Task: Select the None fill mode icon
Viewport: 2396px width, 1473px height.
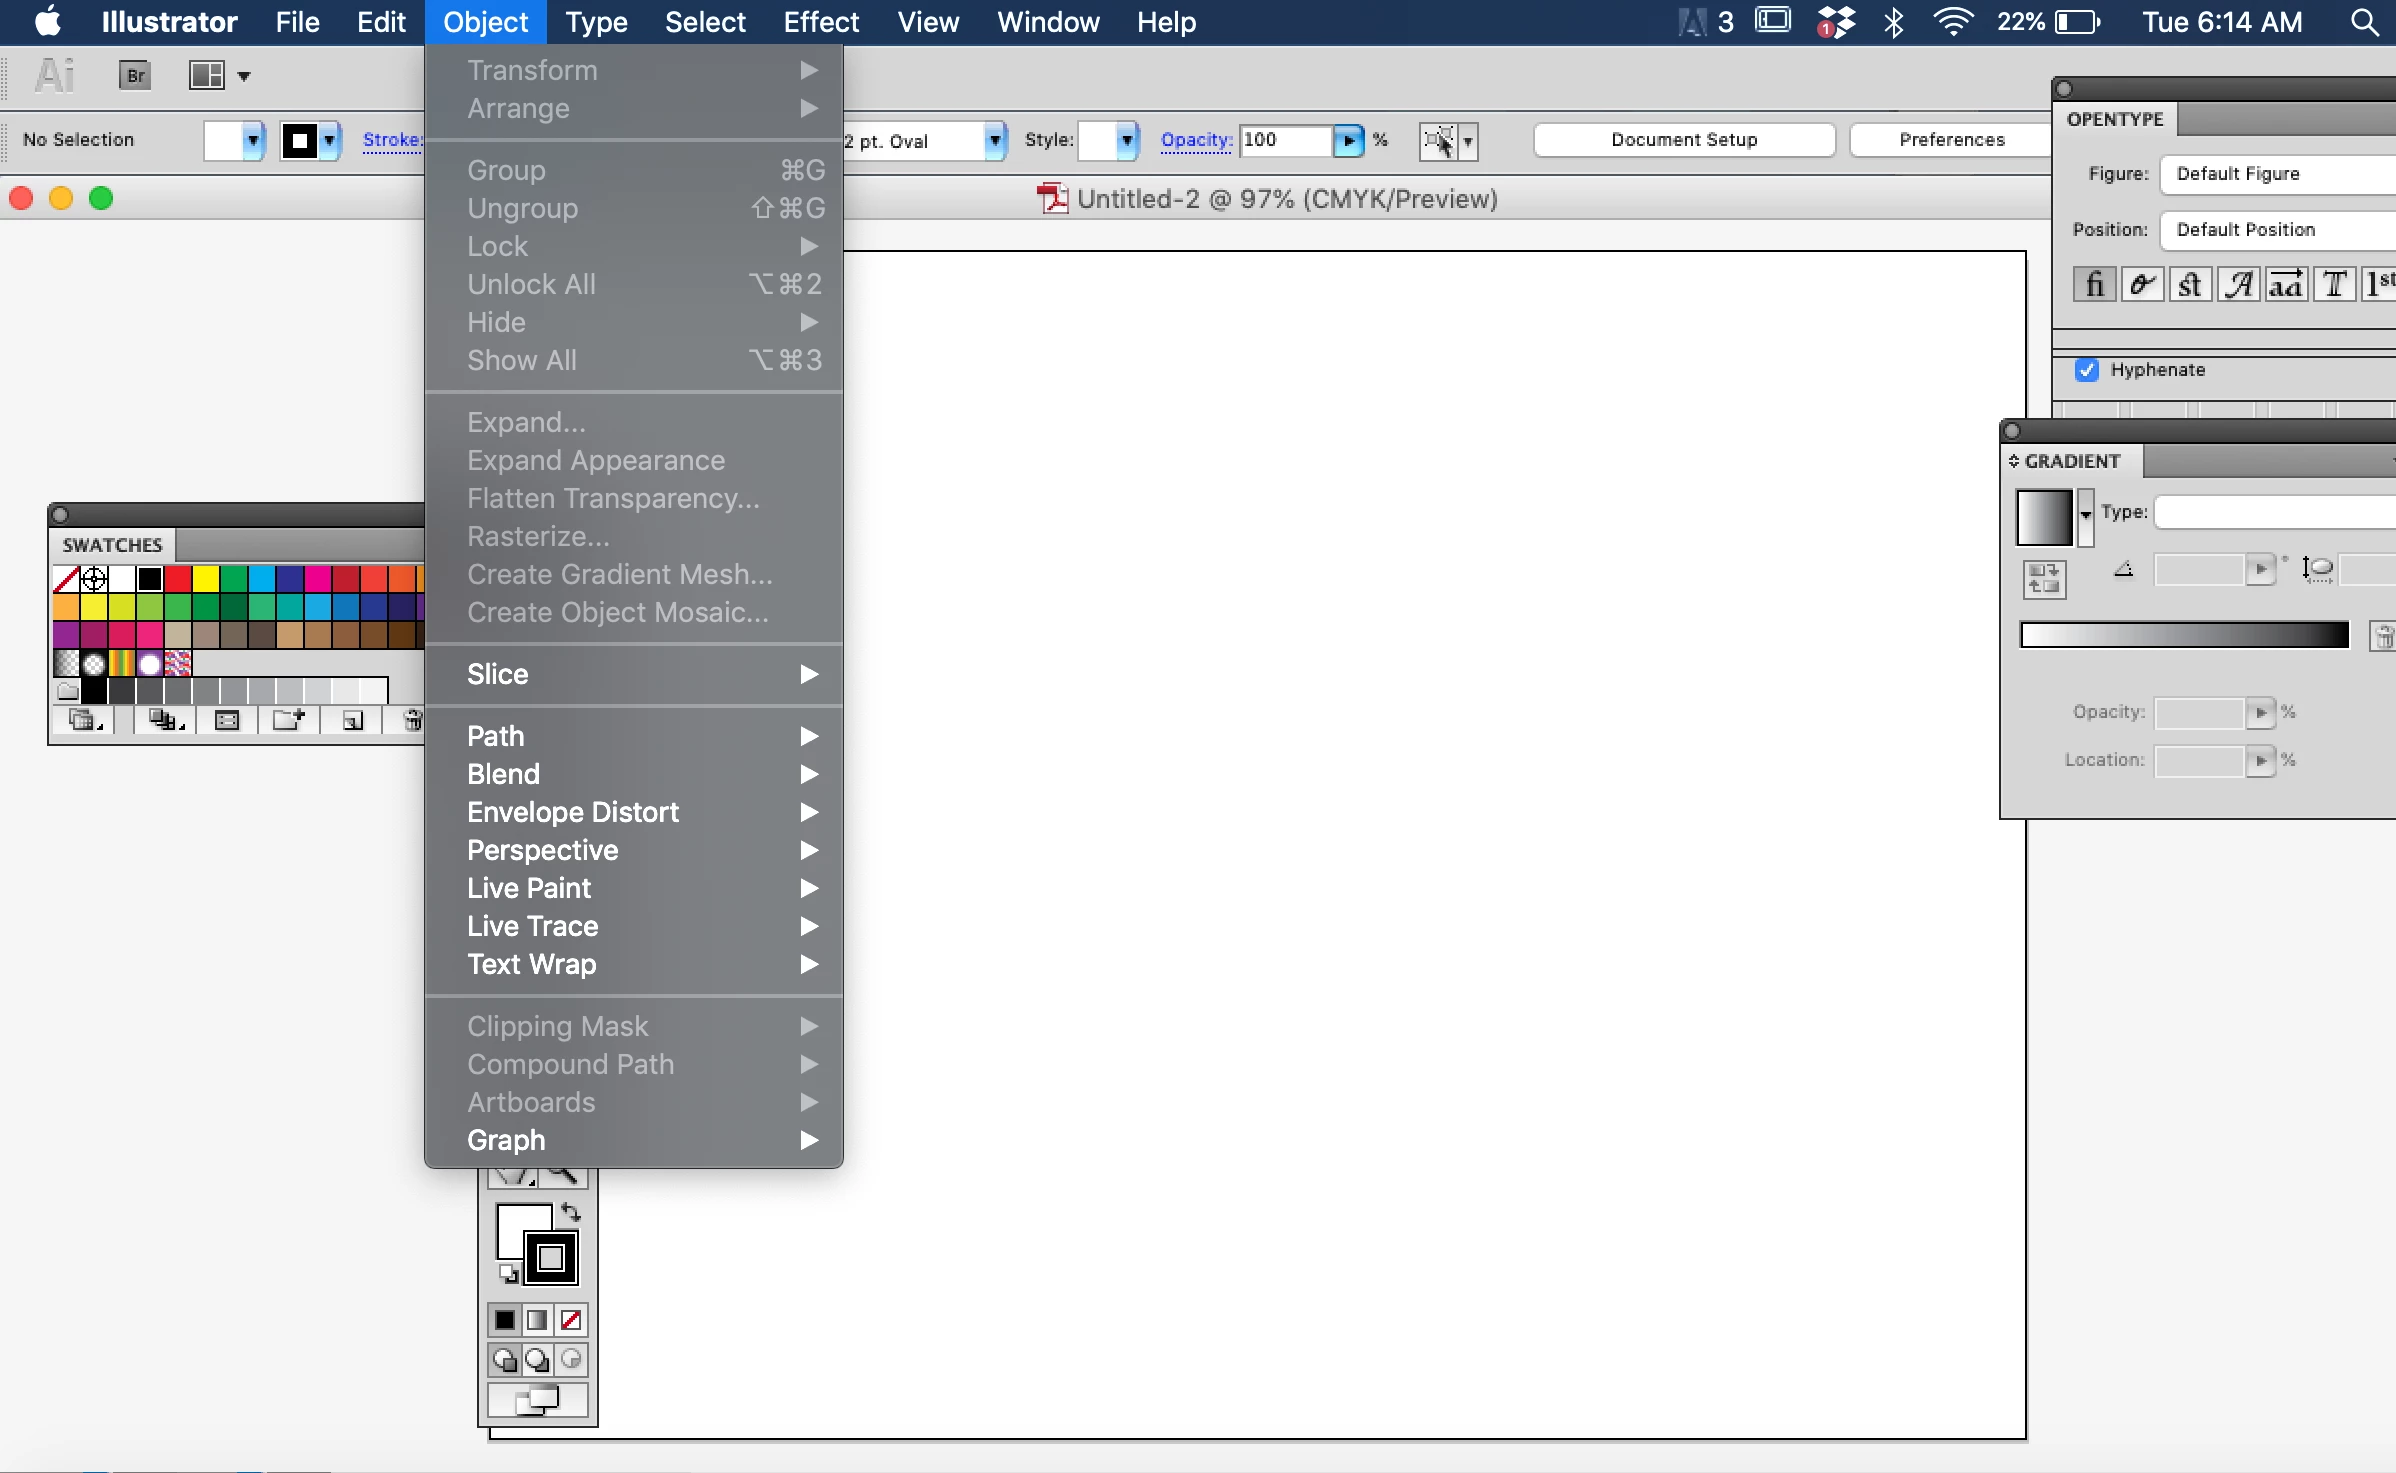Action: (x=571, y=1321)
